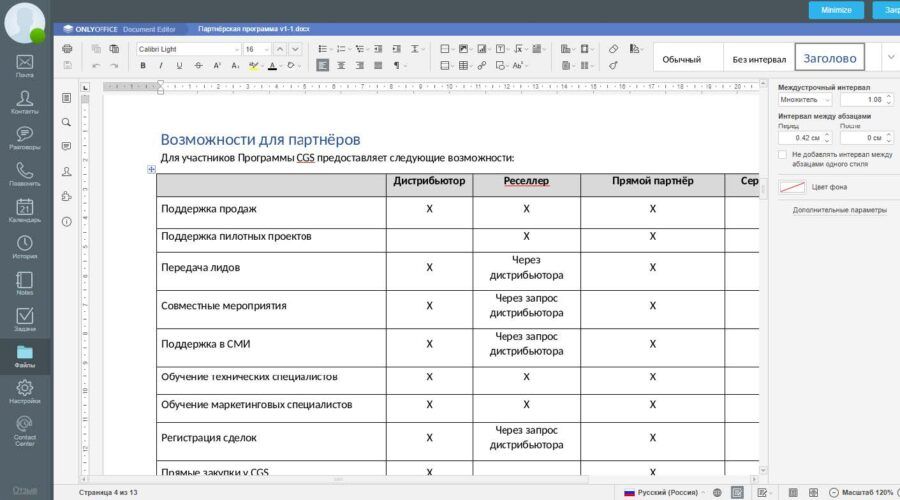Open the search icon in left panel
900x500 pixels.
67,122
